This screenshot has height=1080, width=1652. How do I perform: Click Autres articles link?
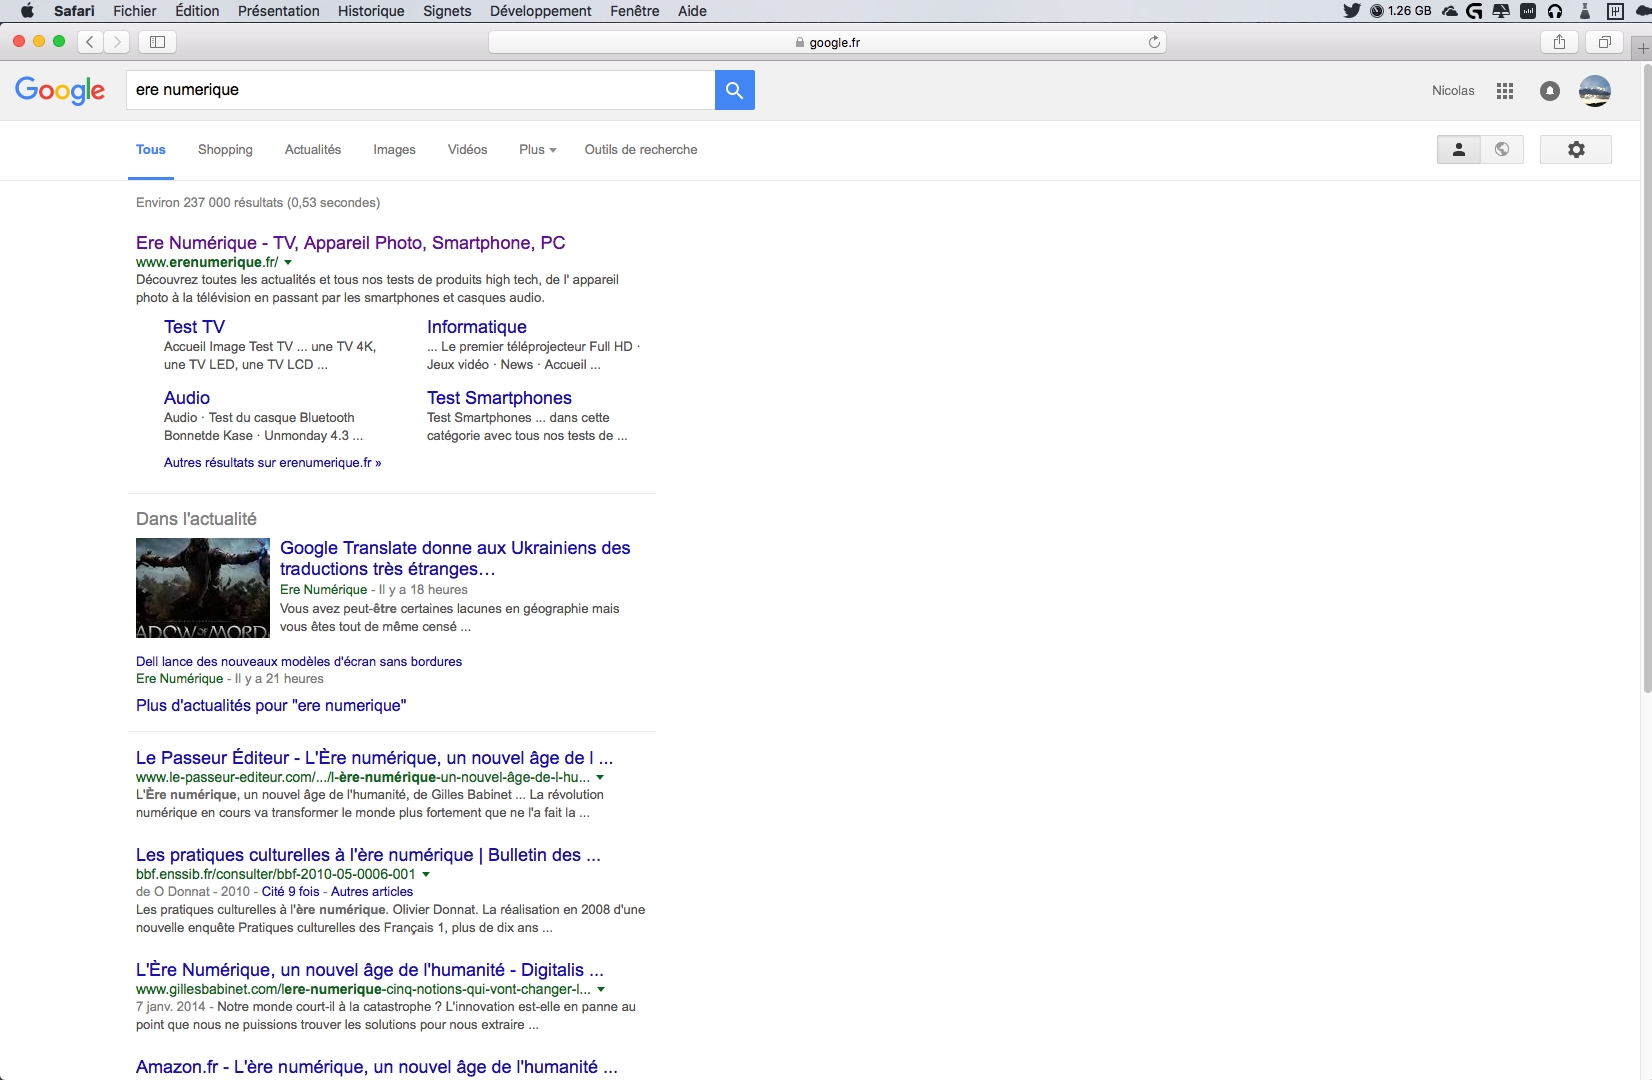pos(372,892)
